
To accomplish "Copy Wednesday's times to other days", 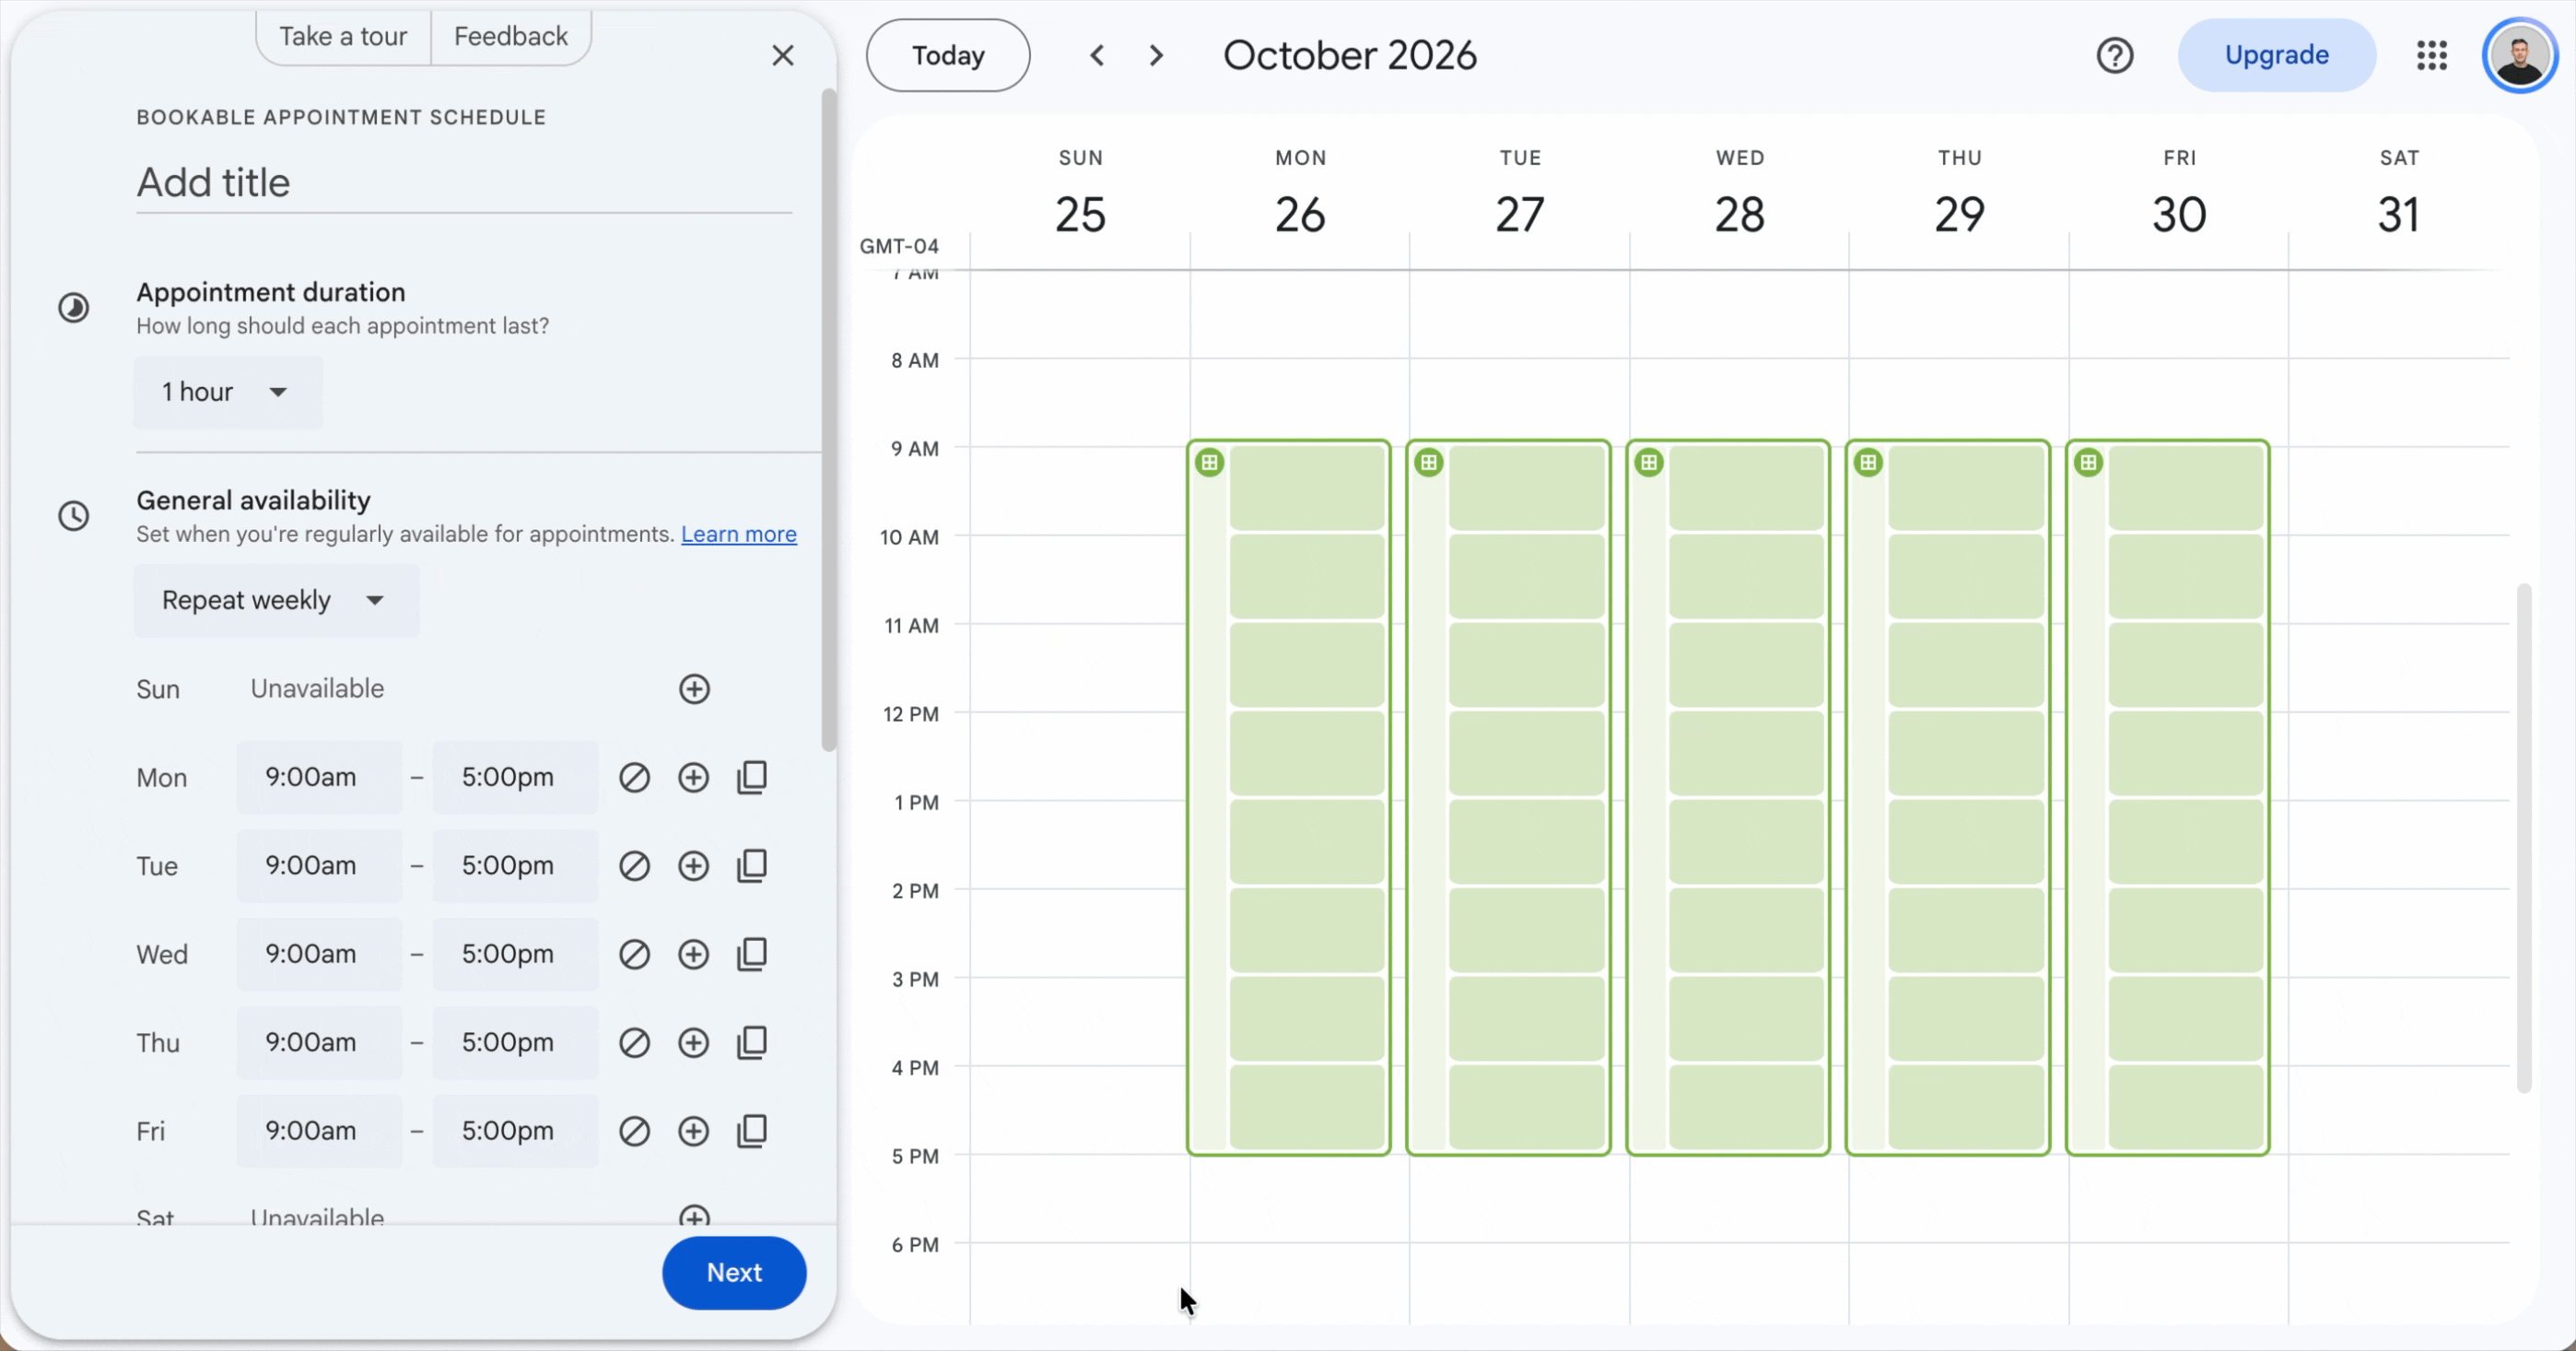I will point(752,954).
